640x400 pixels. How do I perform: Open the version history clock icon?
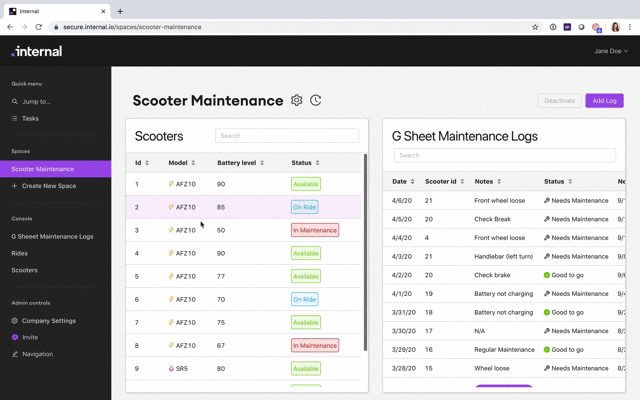[x=316, y=100]
